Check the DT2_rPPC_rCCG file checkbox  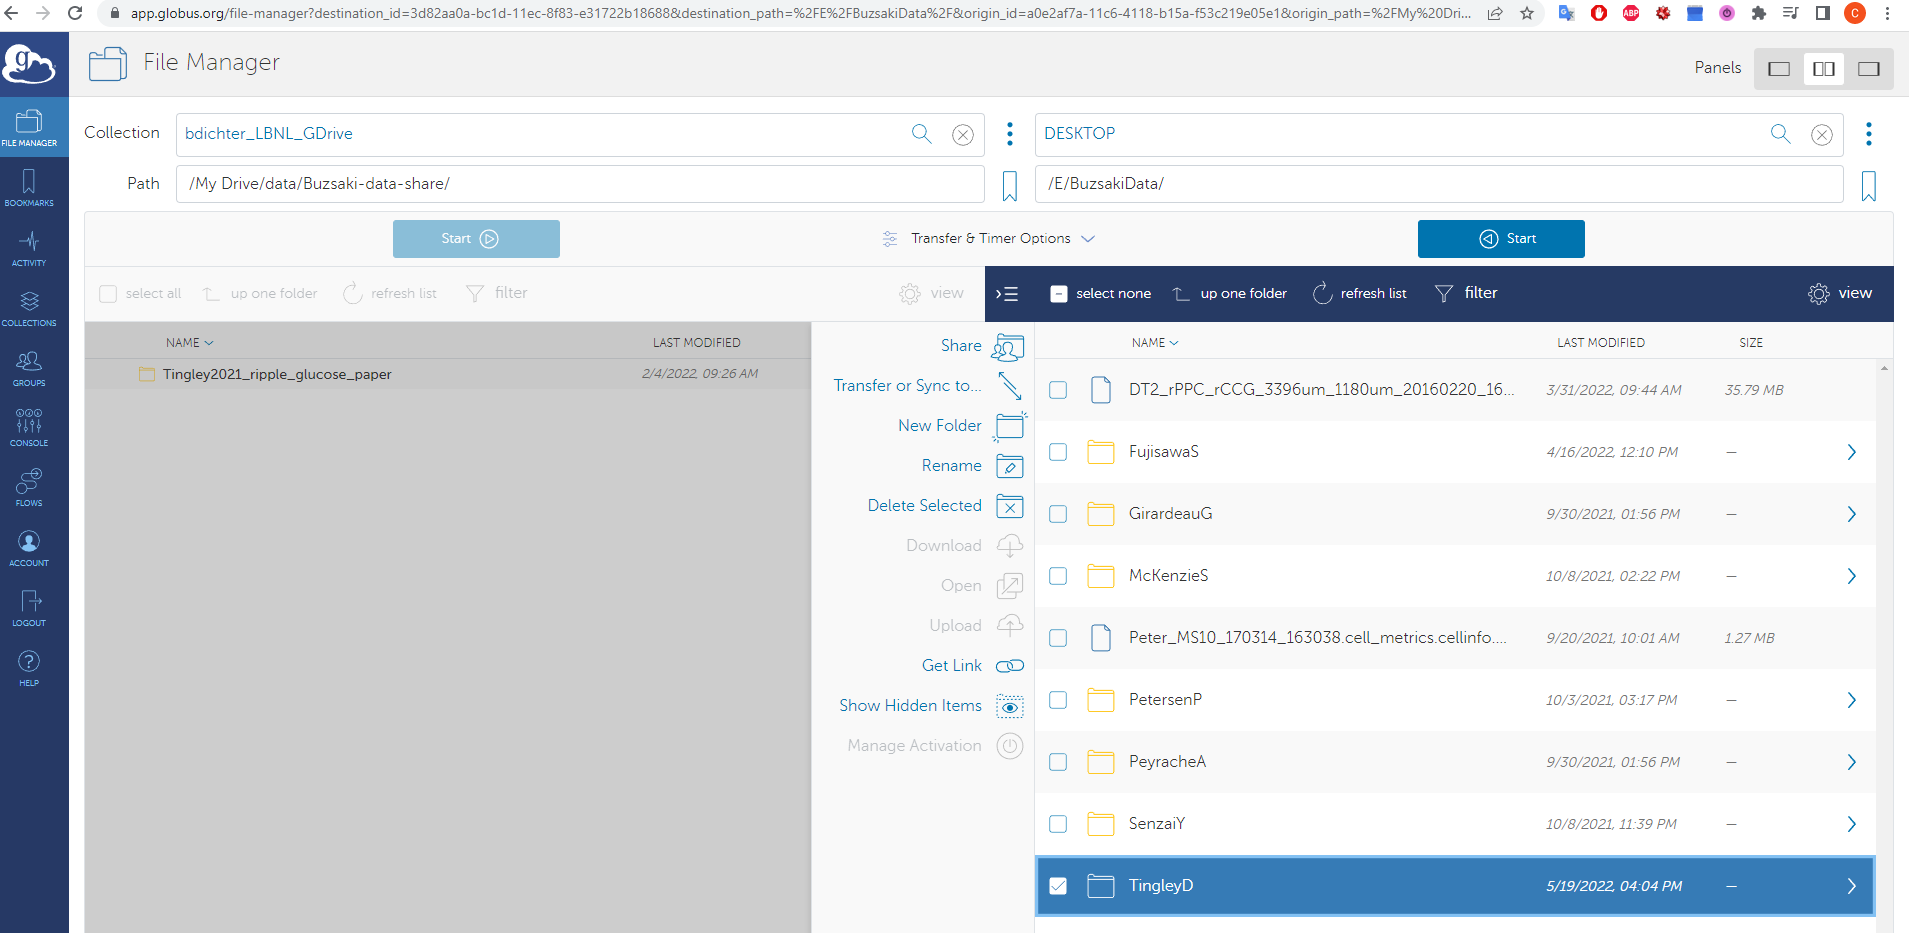[x=1058, y=390]
